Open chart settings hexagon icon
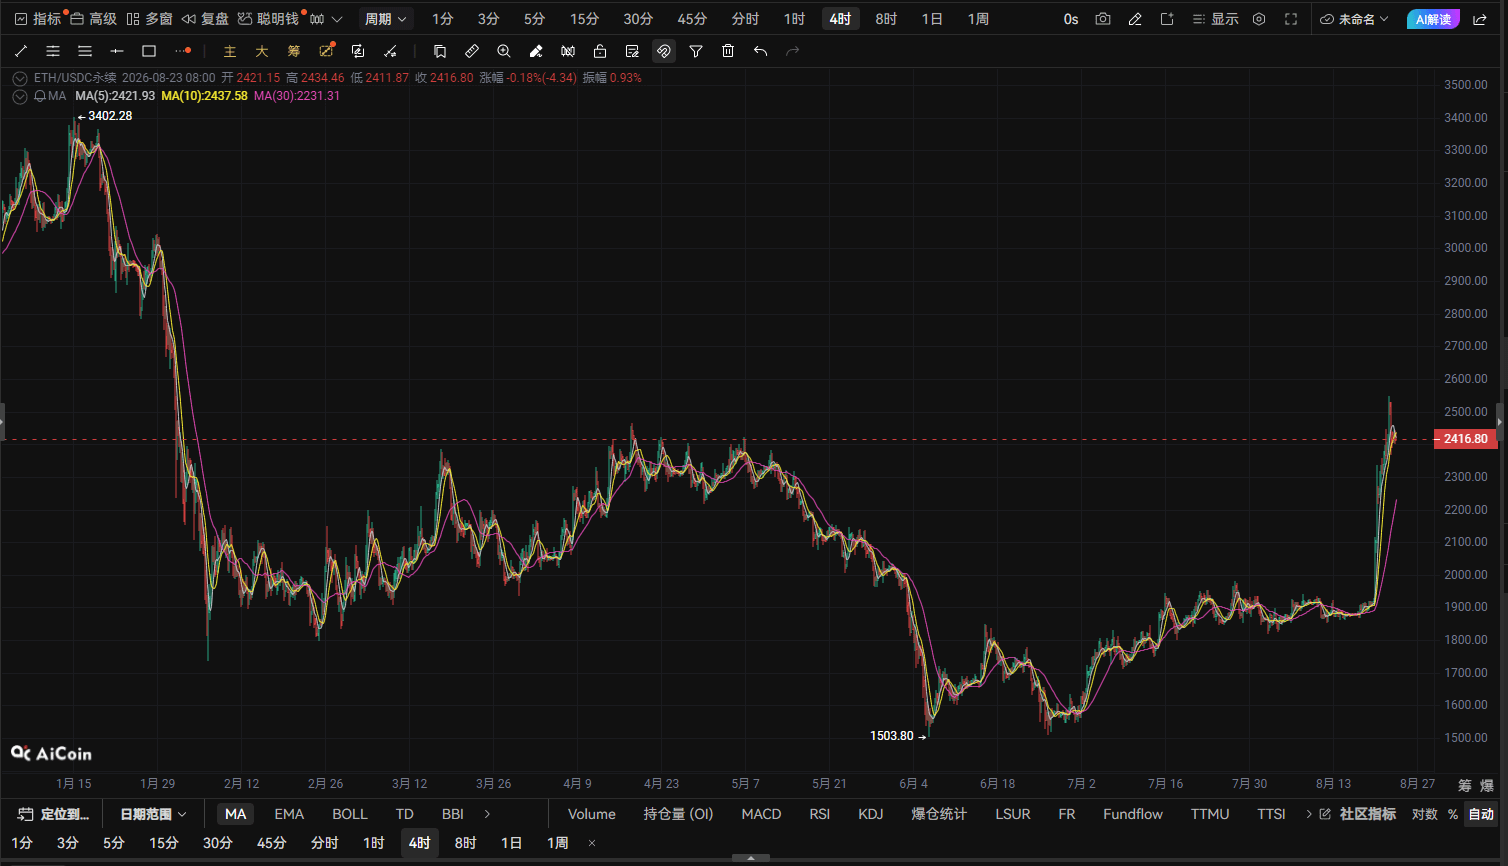The height and width of the screenshot is (866, 1508). (x=1259, y=19)
